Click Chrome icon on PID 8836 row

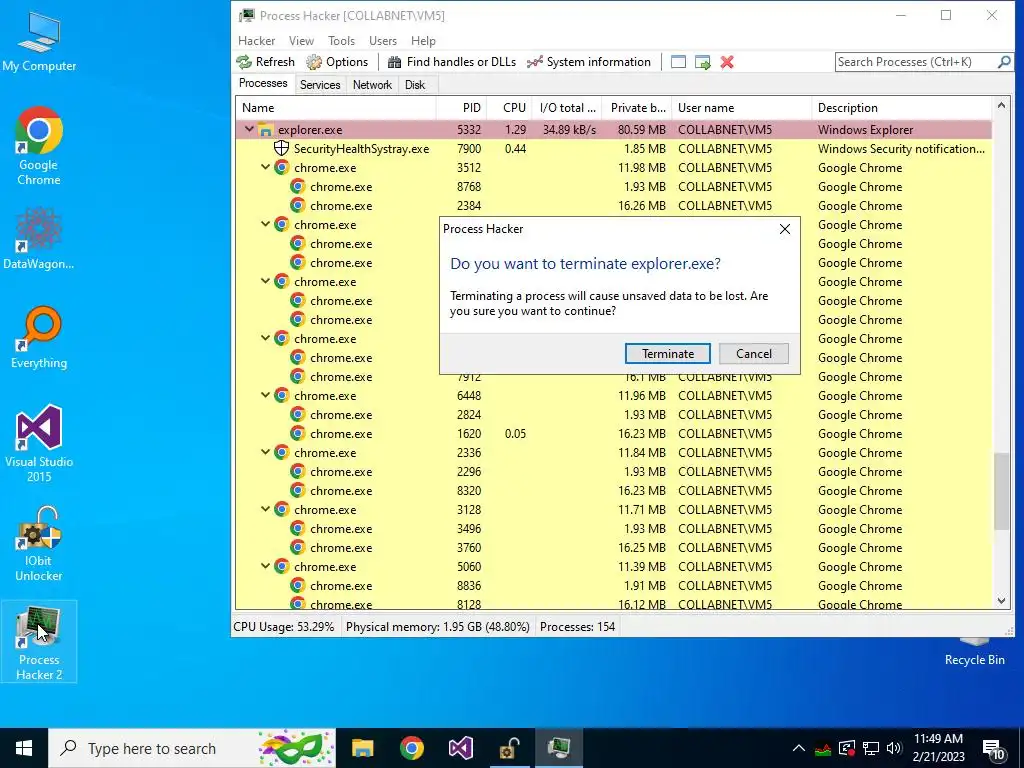[298, 585]
